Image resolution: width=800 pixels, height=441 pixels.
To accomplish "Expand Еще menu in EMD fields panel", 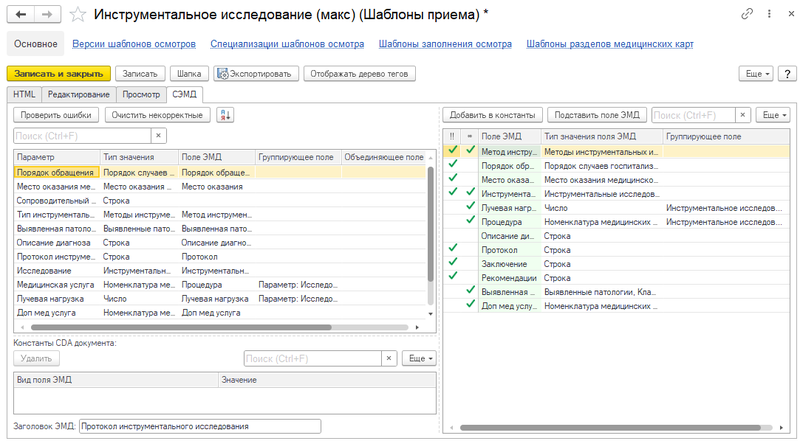I will 773,115.
